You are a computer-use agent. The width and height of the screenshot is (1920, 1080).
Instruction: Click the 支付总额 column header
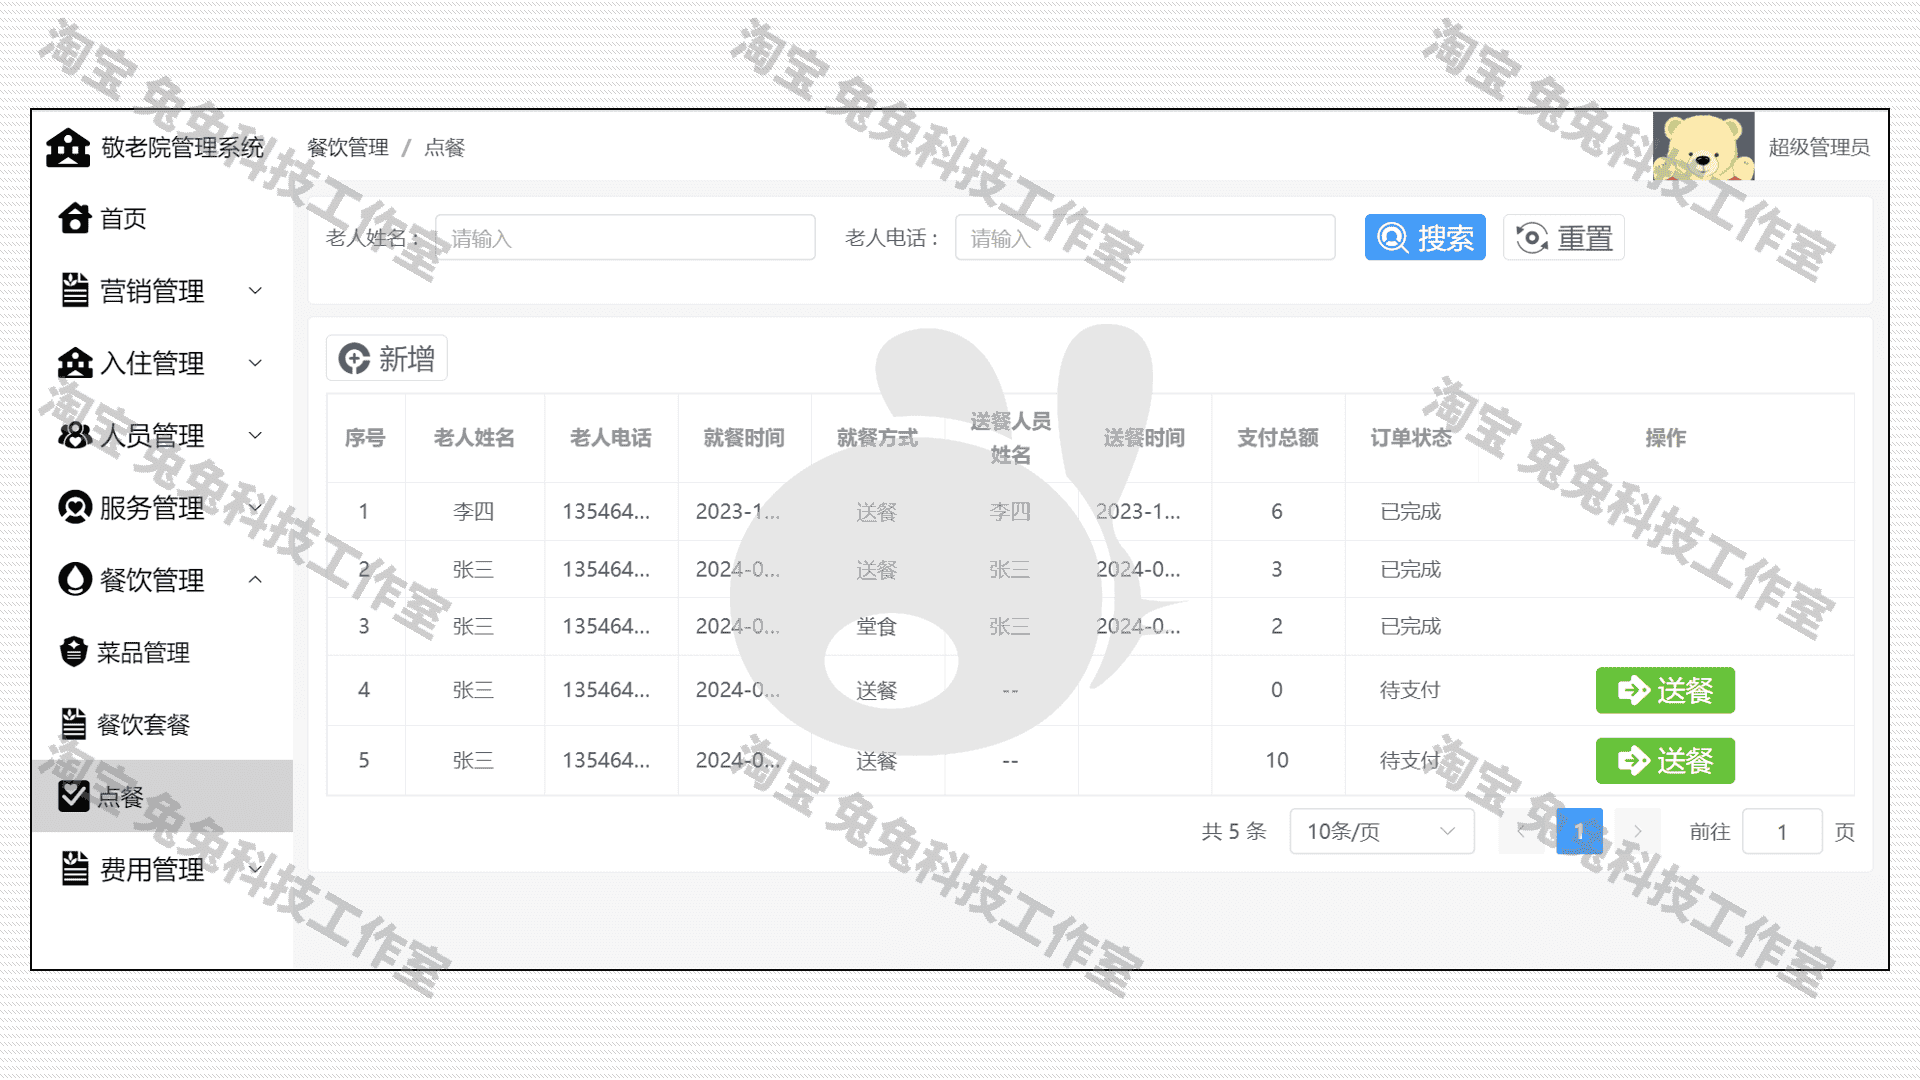[1278, 438]
